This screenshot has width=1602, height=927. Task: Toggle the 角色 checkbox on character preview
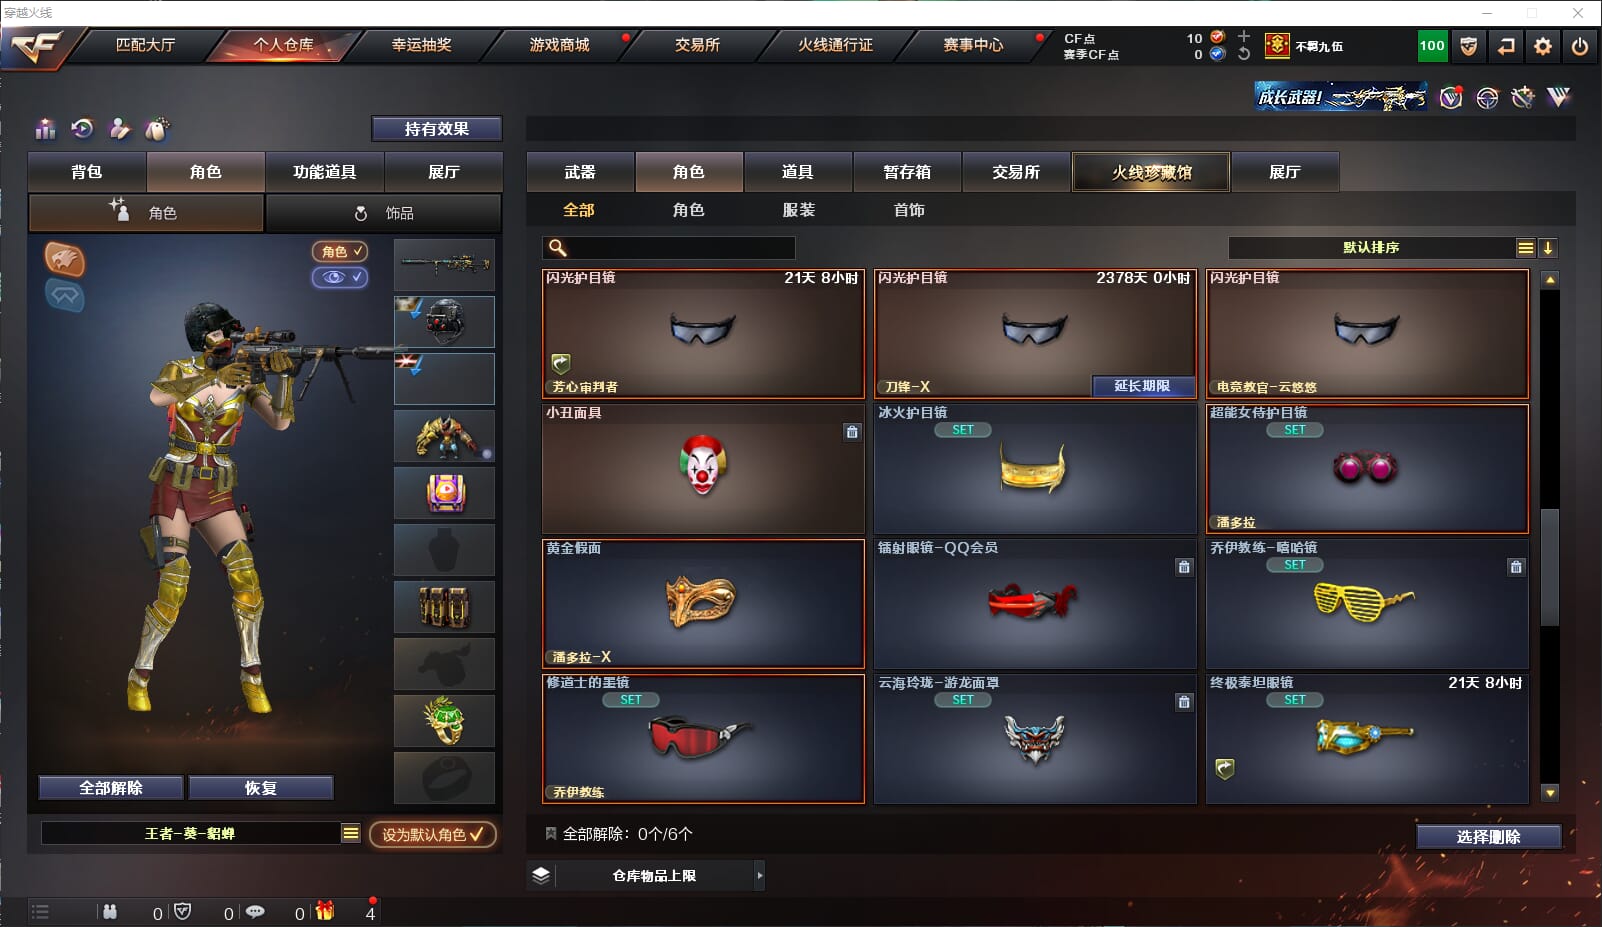340,252
